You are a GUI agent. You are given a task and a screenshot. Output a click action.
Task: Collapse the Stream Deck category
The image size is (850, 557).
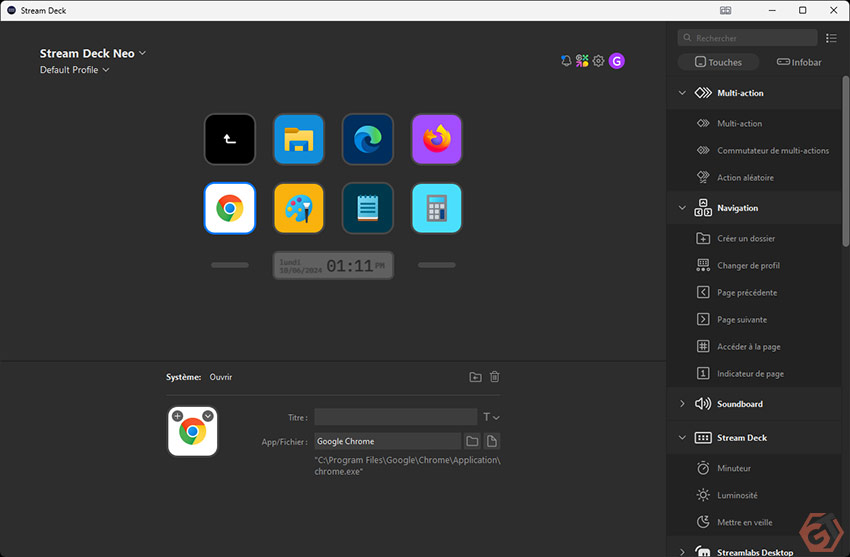point(682,437)
